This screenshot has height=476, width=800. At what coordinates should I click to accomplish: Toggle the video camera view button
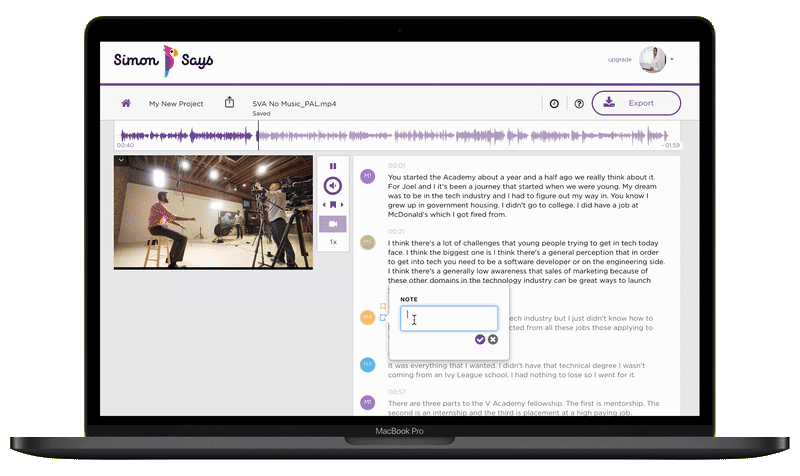tap(333, 224)
